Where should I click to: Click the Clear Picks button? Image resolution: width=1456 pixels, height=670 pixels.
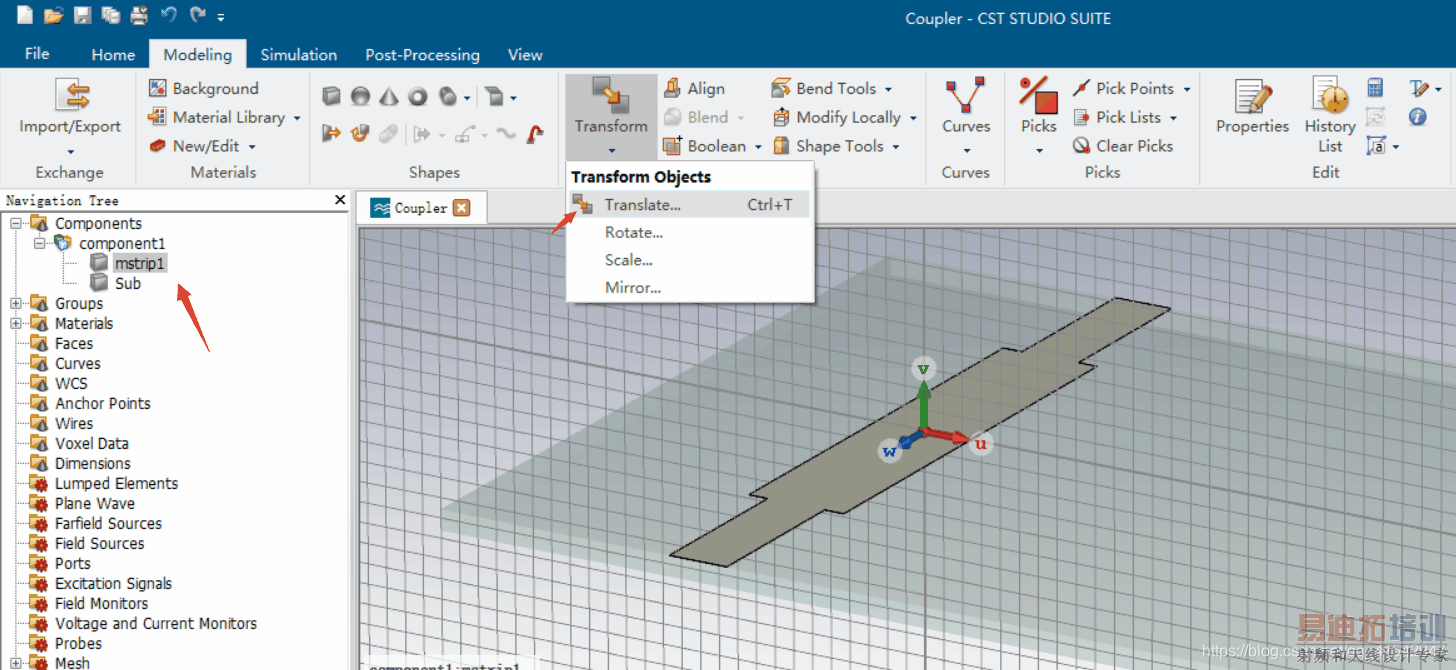tap(1123, 146)
